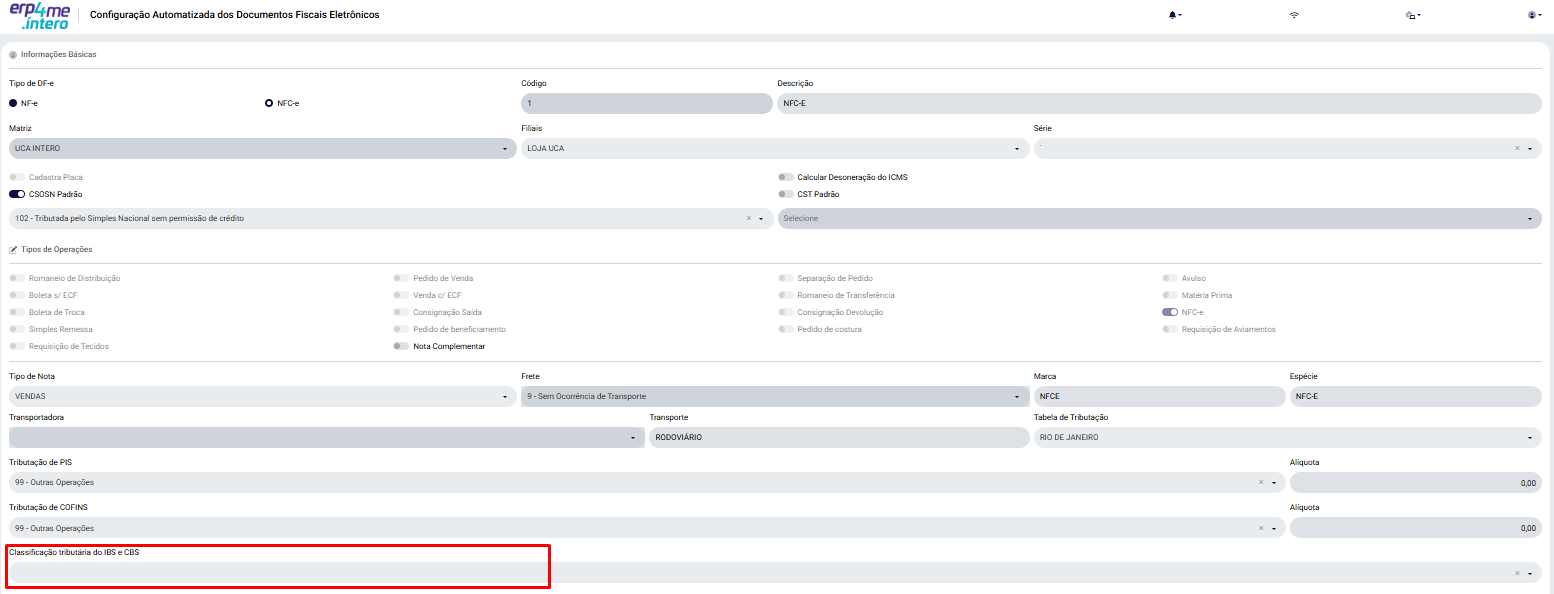
Task: Clear the CSOSN 102 selection x icon
Action: coord(748,218)
